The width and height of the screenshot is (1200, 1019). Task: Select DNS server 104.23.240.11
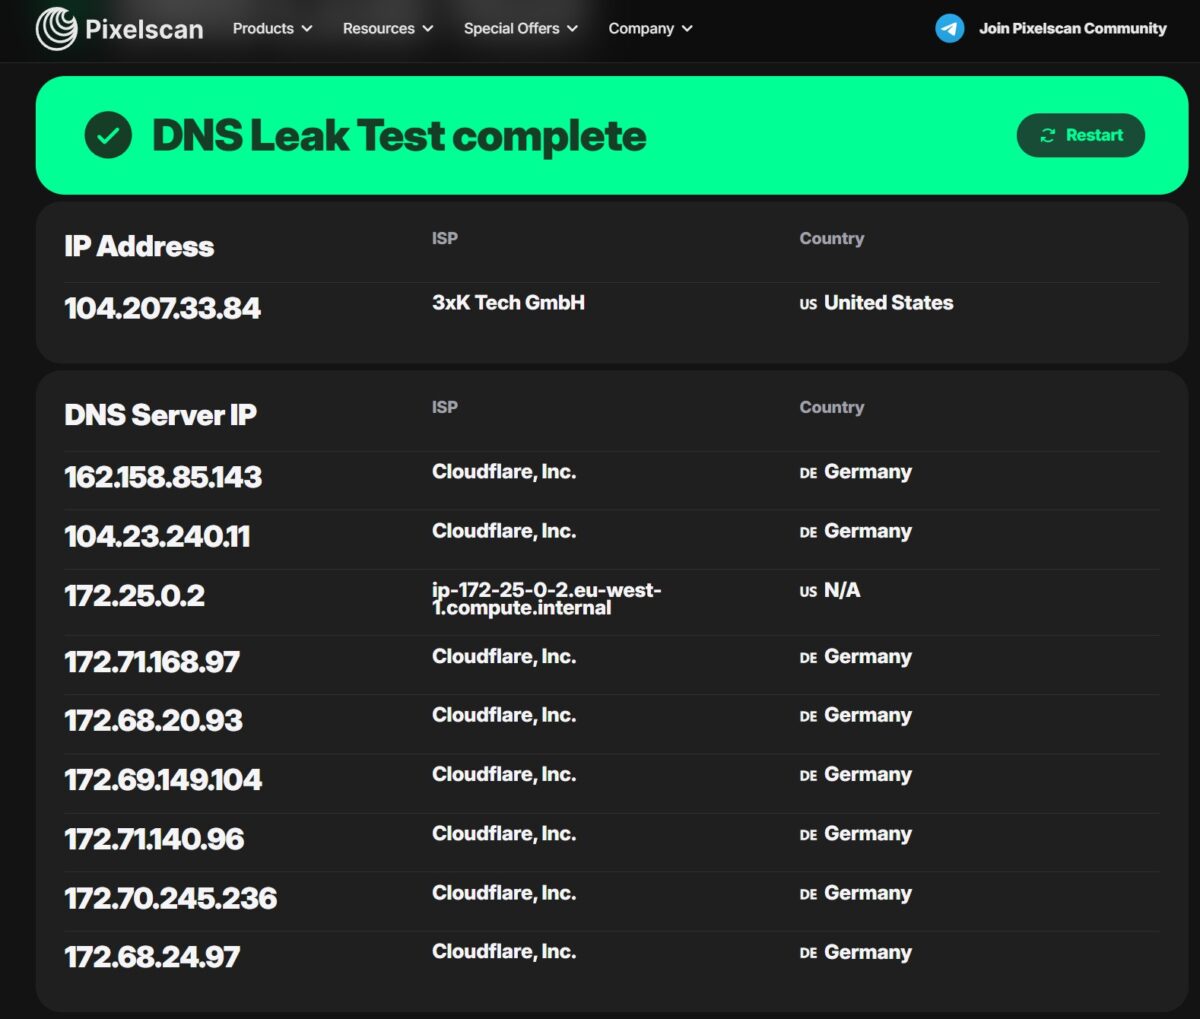tap(157, 537)
